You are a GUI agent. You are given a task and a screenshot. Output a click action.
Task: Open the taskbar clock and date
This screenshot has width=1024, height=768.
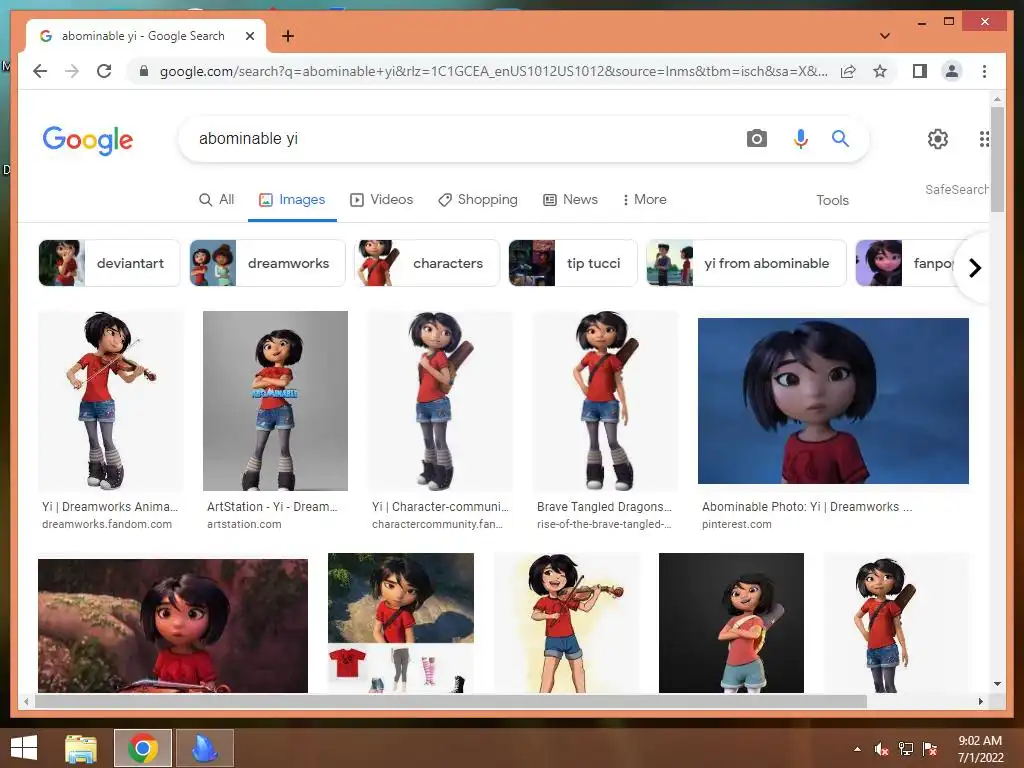(x=980, y=748)
